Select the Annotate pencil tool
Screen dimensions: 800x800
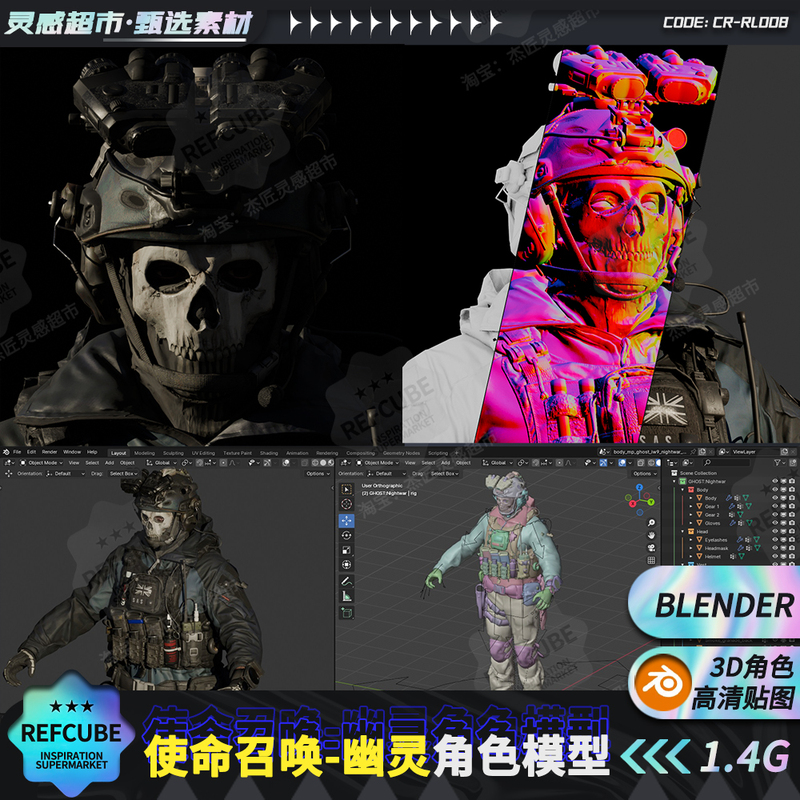click(346, 581)
